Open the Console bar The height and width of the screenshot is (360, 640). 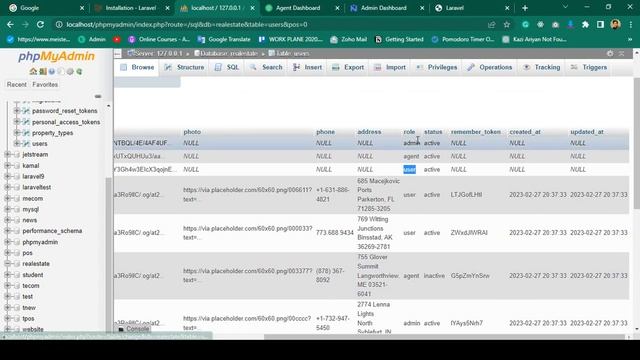tap(133, 329)
